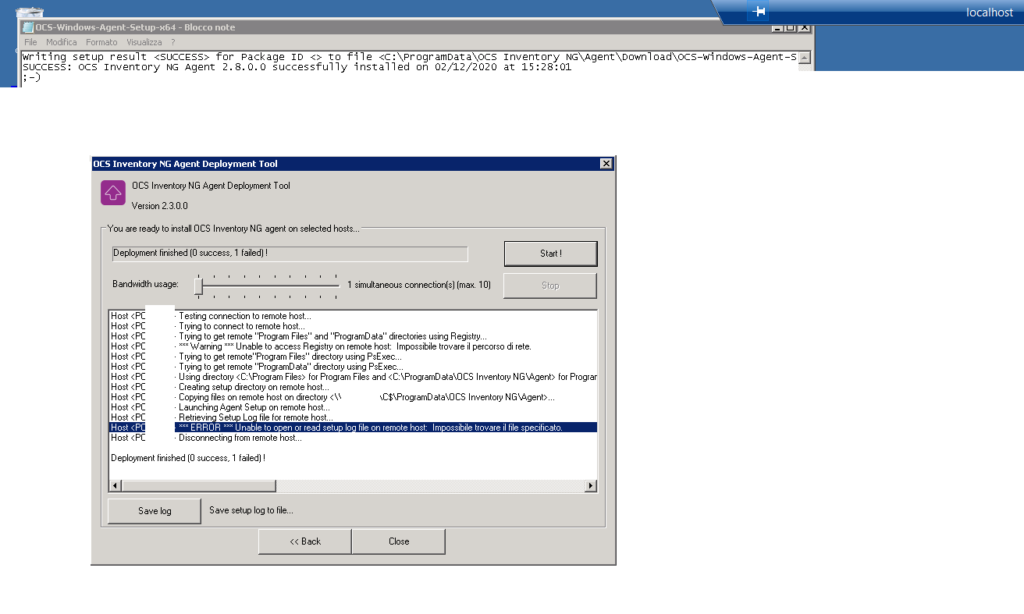Select 'Trying to get remote "ProgramData" directory using PsExec' line
1024x614 pixels.
coord(353,366)
